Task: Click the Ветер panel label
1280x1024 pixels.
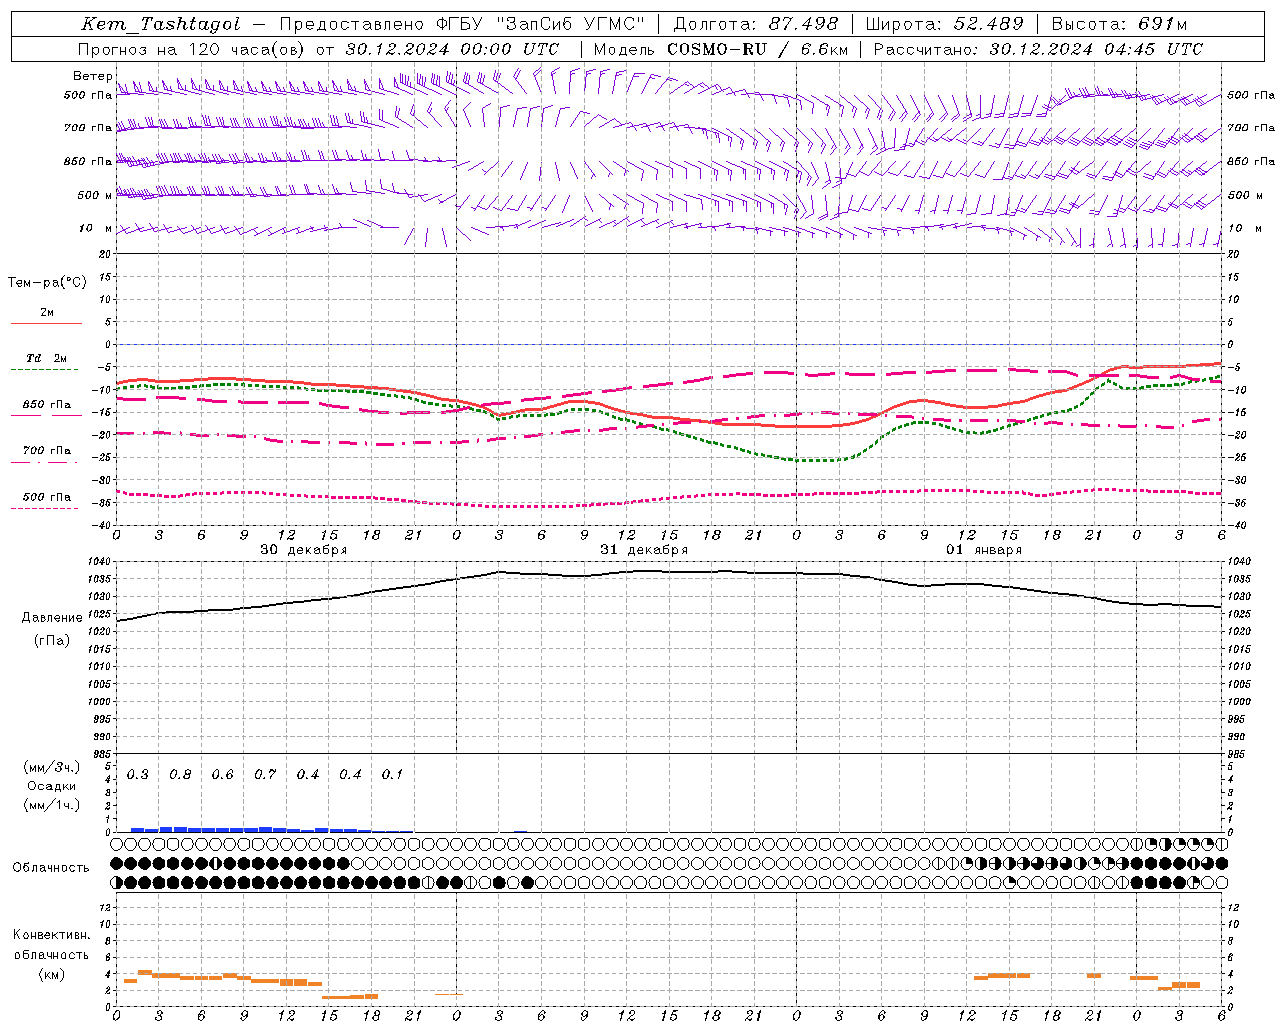Action: [92, 76]
